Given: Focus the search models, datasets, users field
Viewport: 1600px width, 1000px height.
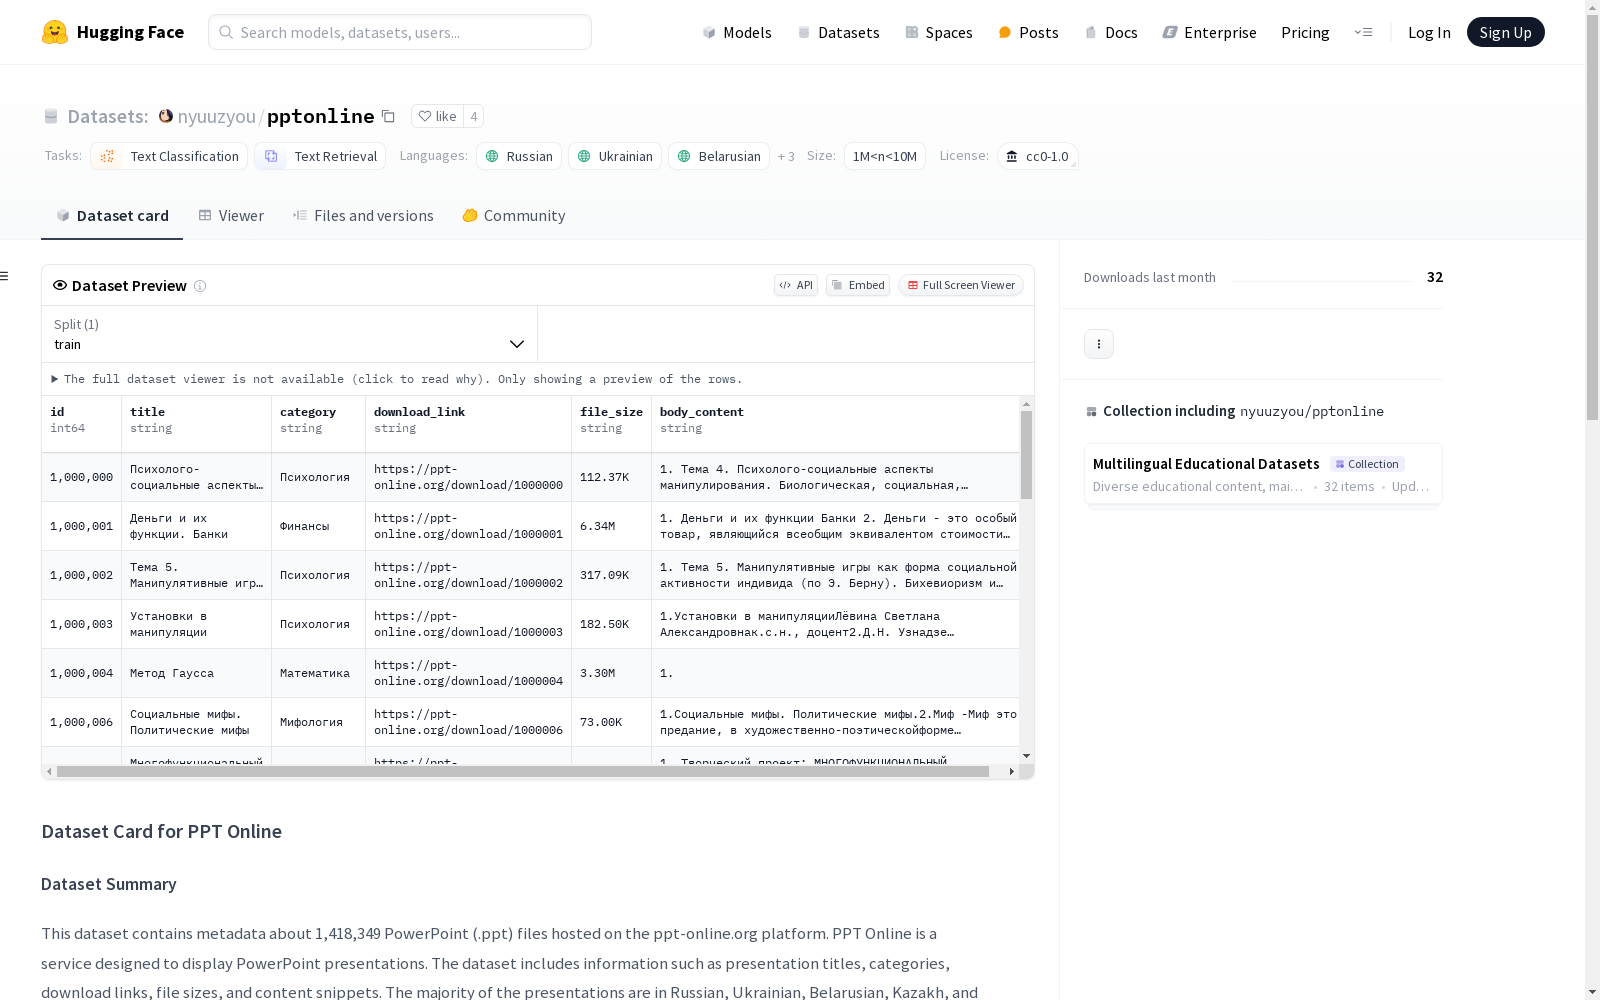Looking at the screenshot, I should [x=400, y=32].
